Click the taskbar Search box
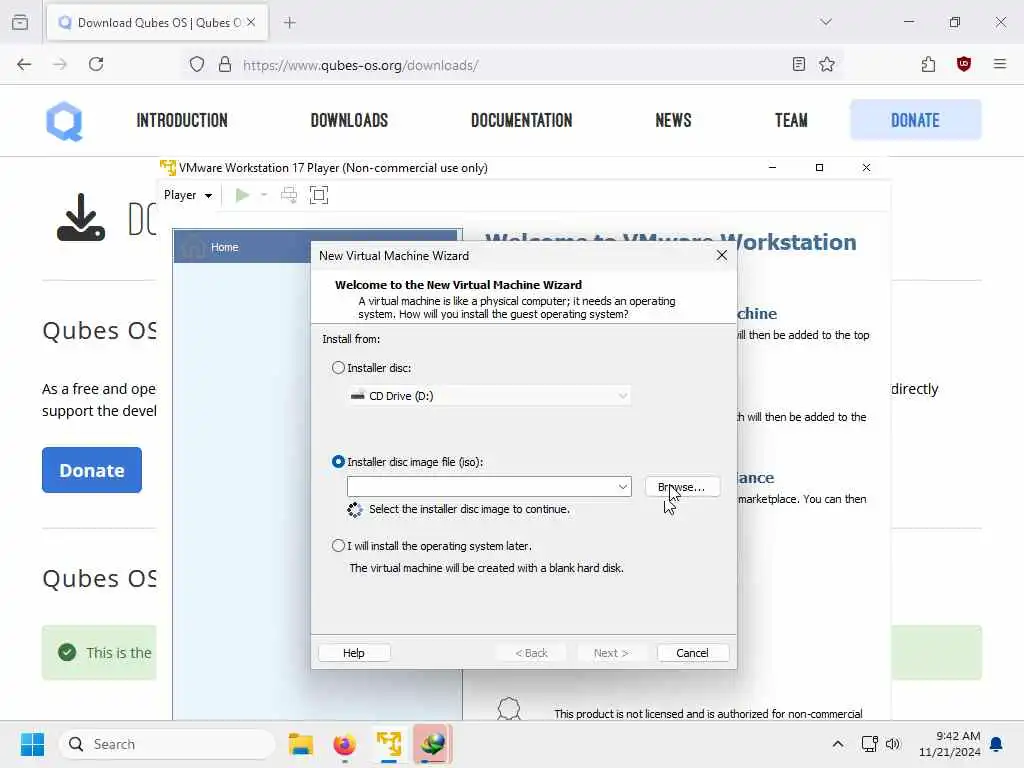Viewport: 1024px width, 768px height. (168, 744)
